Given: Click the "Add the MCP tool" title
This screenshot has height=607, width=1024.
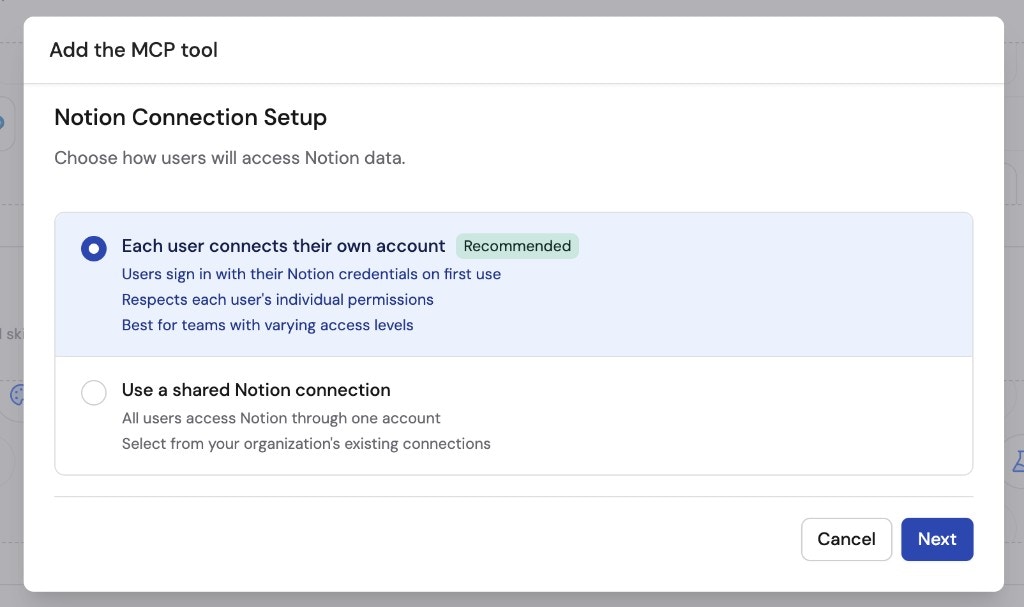Looking at the screenshot, I should (x=133, y=49).
